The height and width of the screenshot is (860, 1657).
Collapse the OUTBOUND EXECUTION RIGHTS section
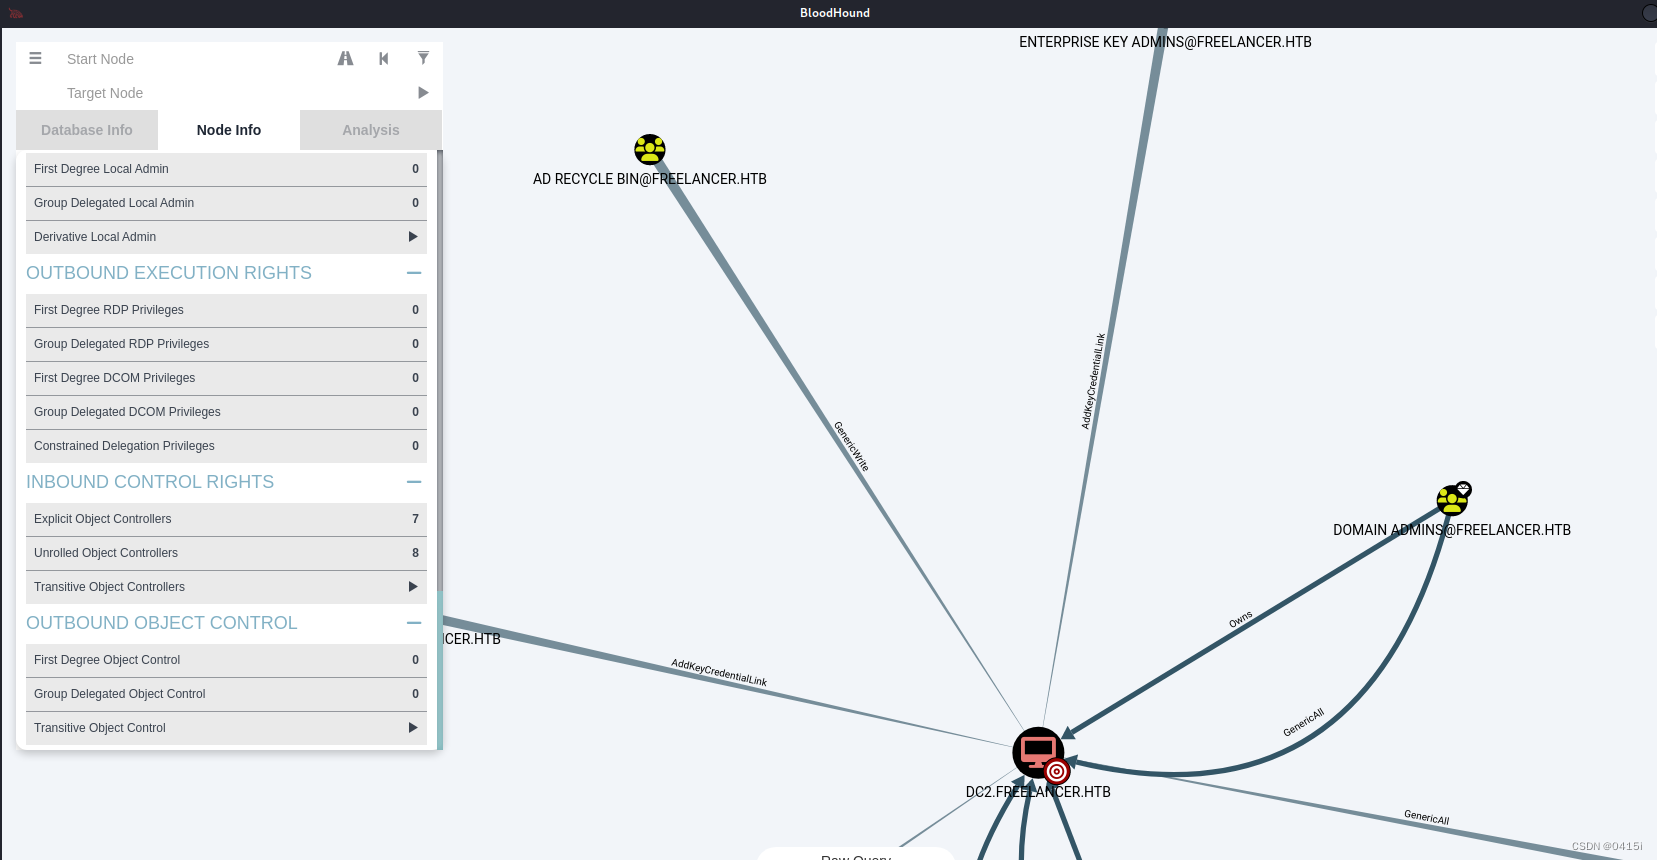[414, 273]
